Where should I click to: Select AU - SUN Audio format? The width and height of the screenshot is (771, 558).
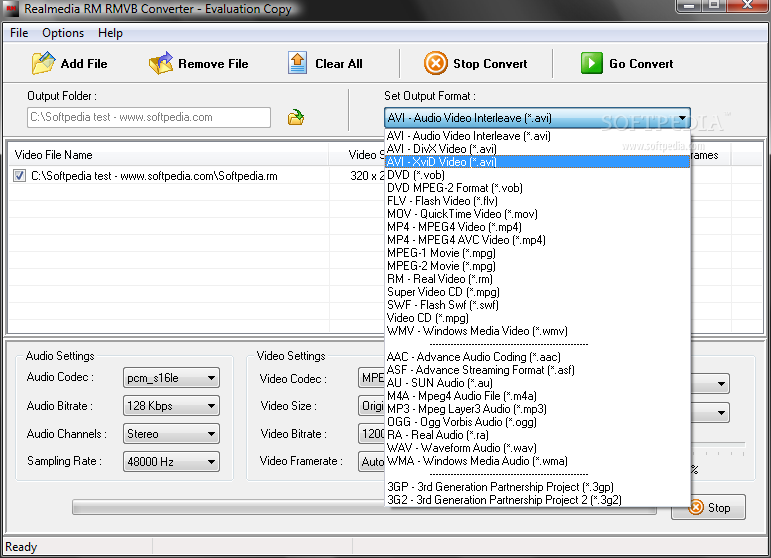click(537, 383)
